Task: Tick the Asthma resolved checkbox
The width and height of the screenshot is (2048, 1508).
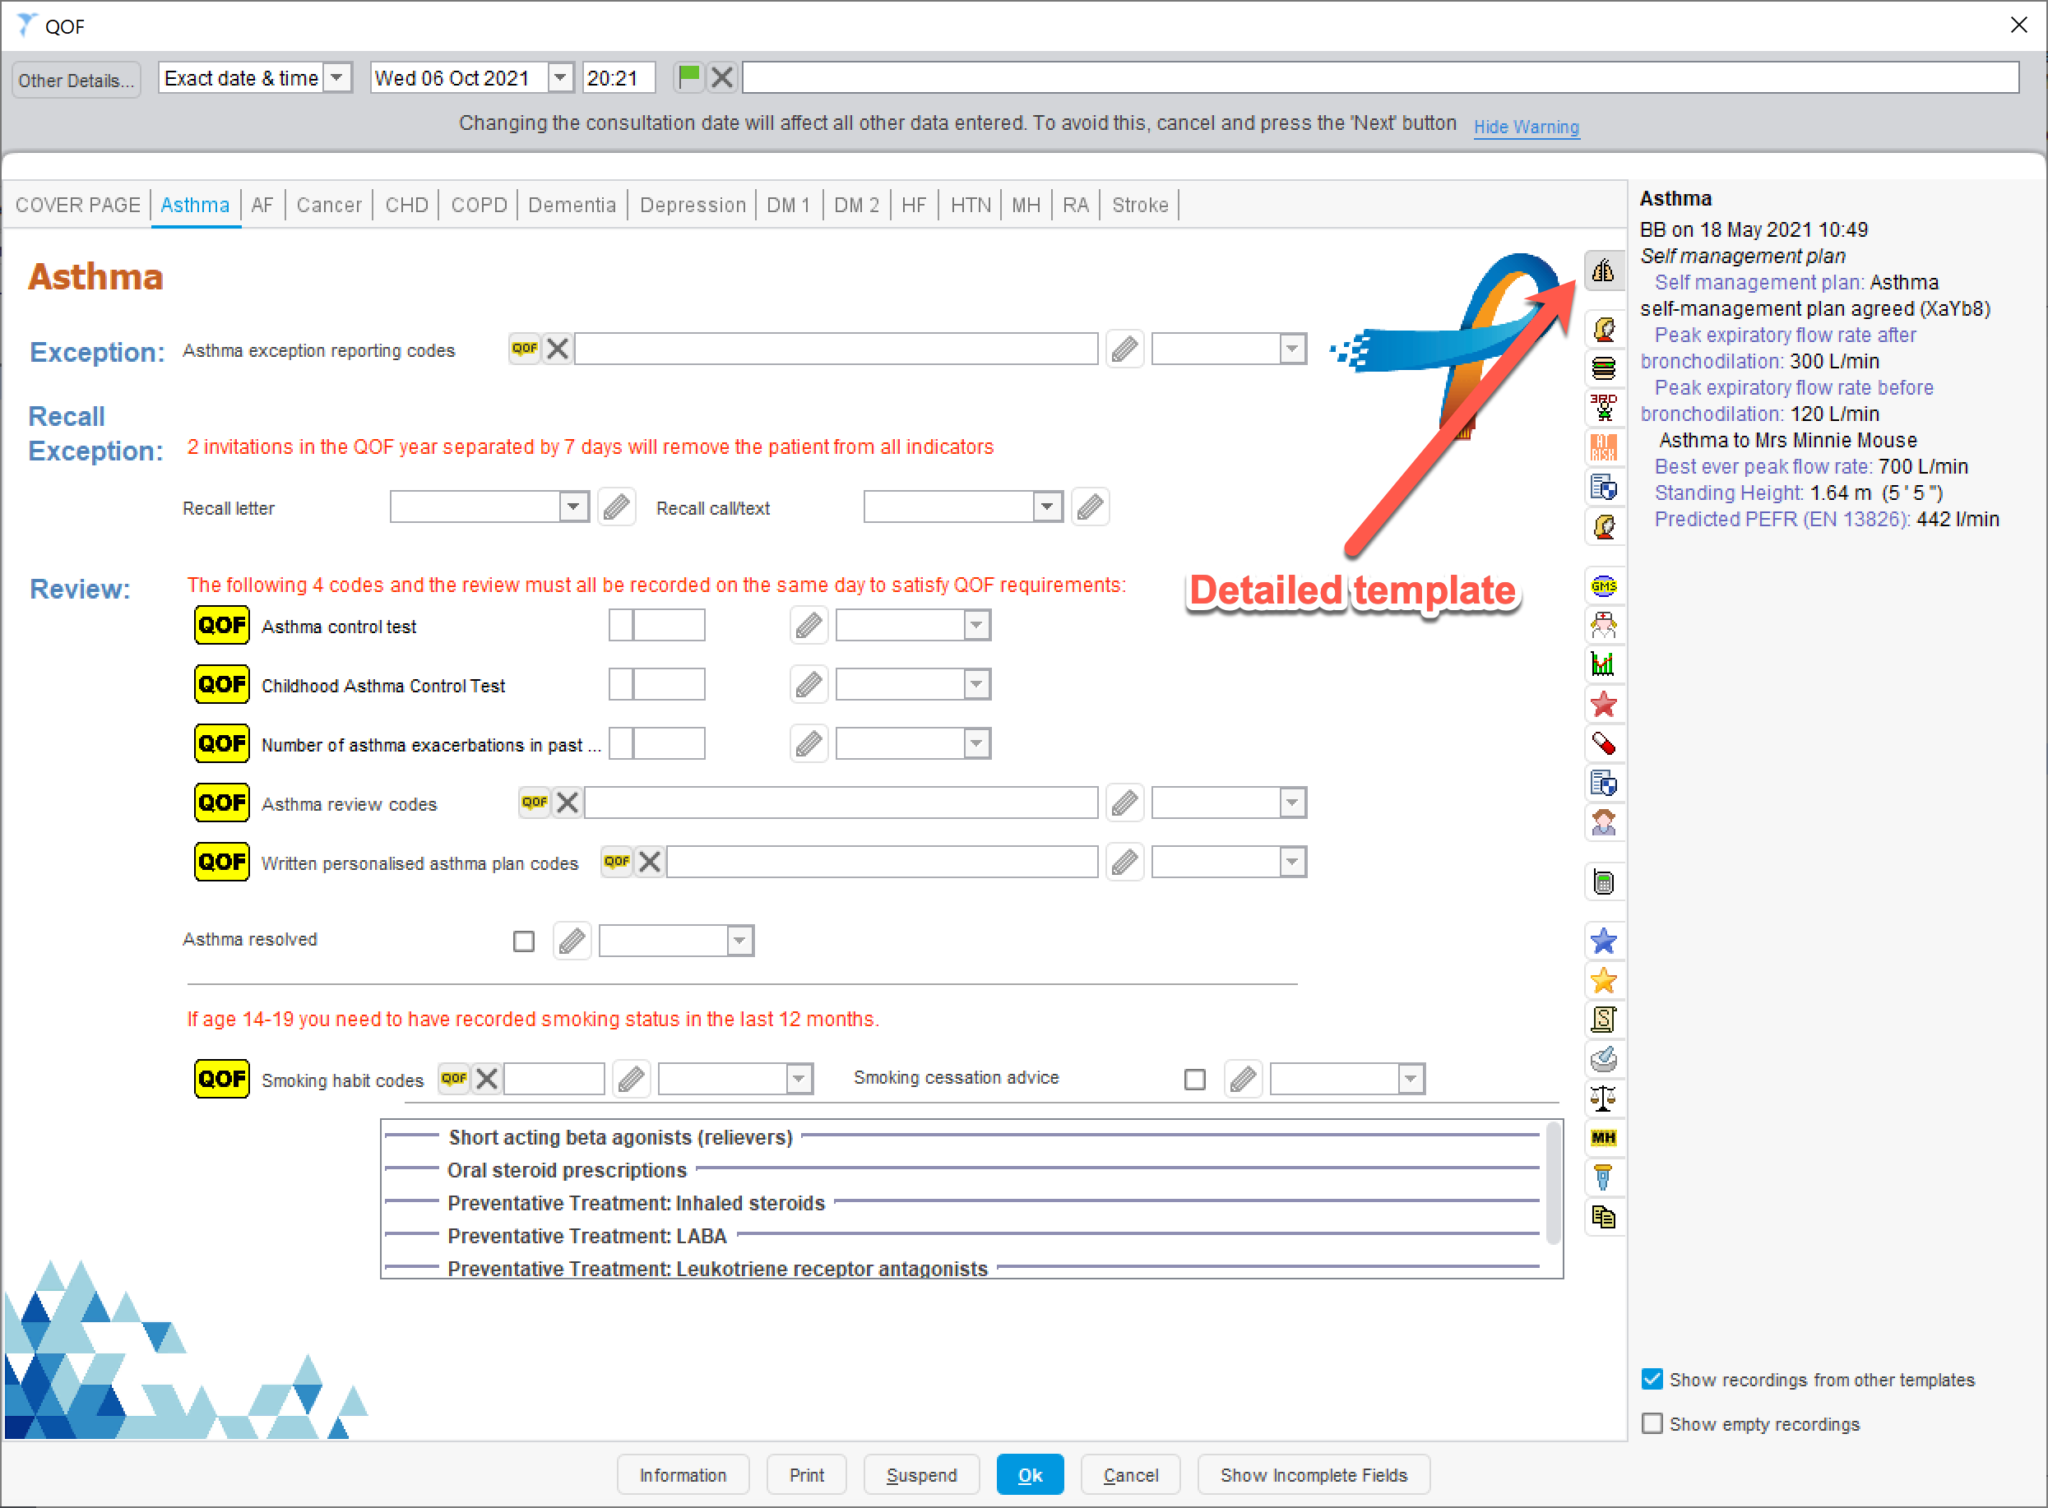Action: 523,940
